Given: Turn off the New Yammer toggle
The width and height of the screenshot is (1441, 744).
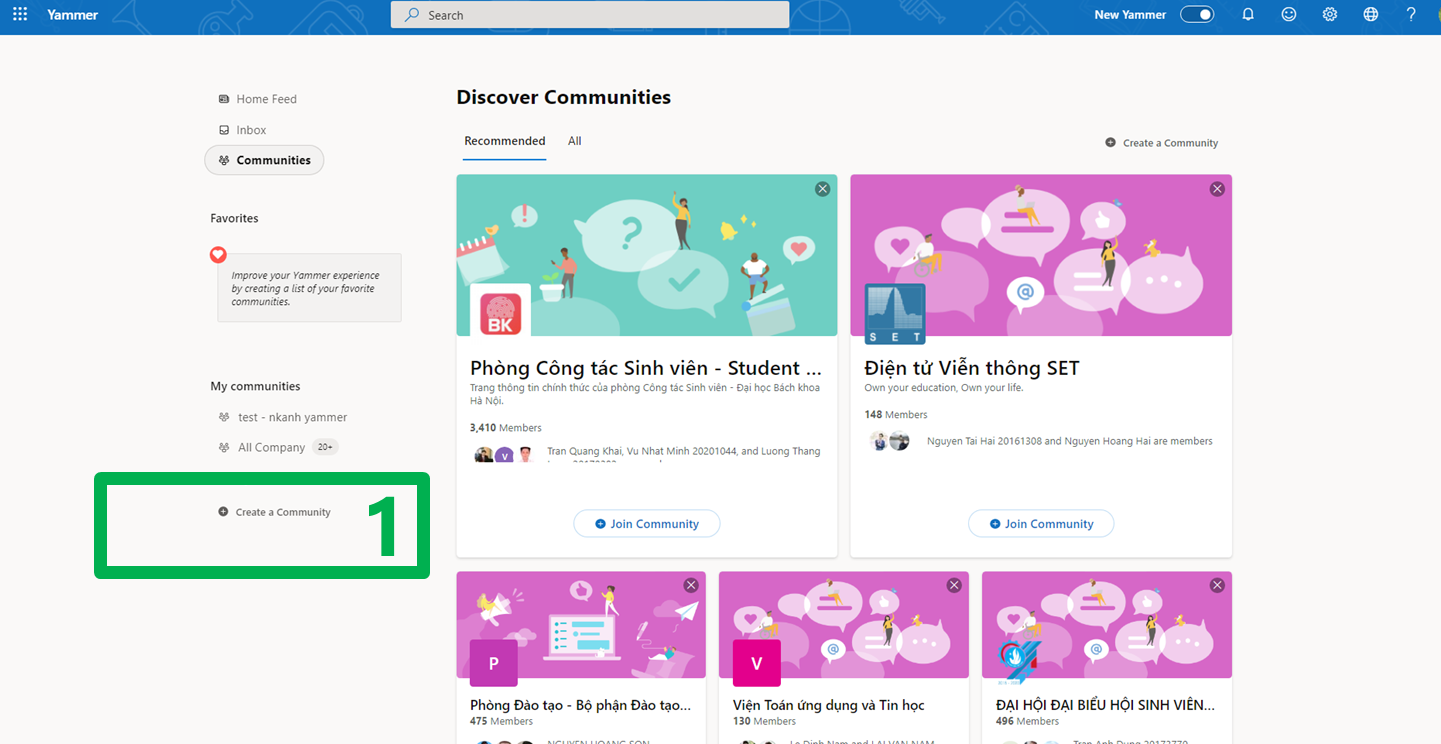Looking at the screenshot, I should pyautogui.click(x=1197, y=15).
